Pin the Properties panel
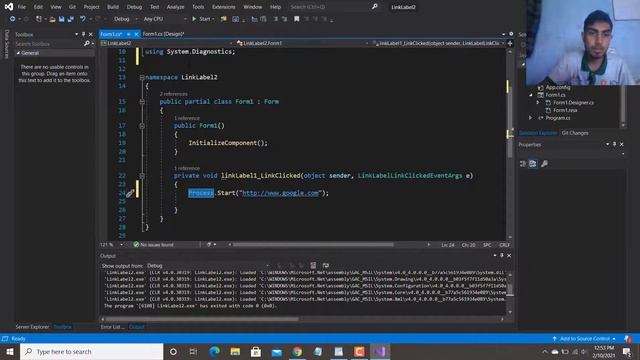Image resolution: width=640 pixels, height=360 pixels. point(615,144)
